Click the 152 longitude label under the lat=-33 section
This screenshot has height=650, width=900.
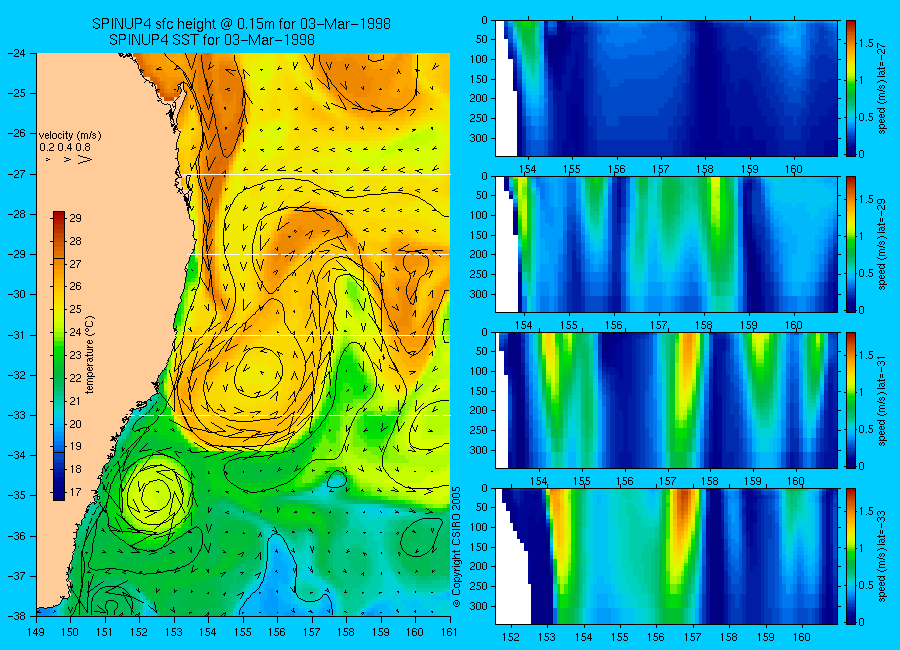pyautogui.click(x=511, y=637)
